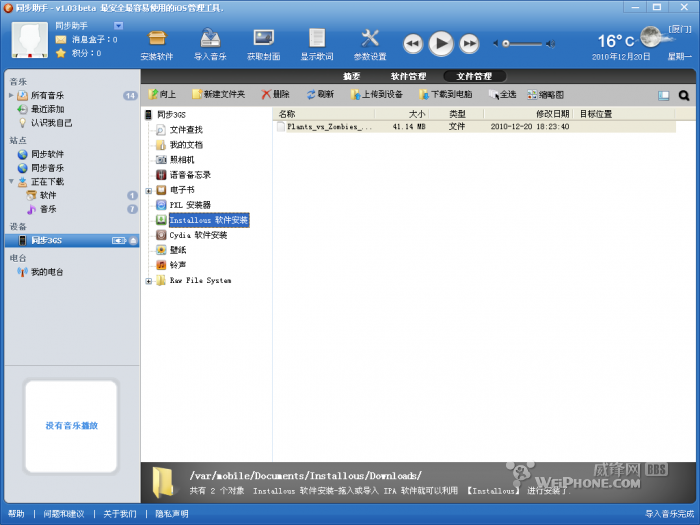Open the 安装软件 install software tool
This screenshot has height=525, width=700.
(157, 45)
